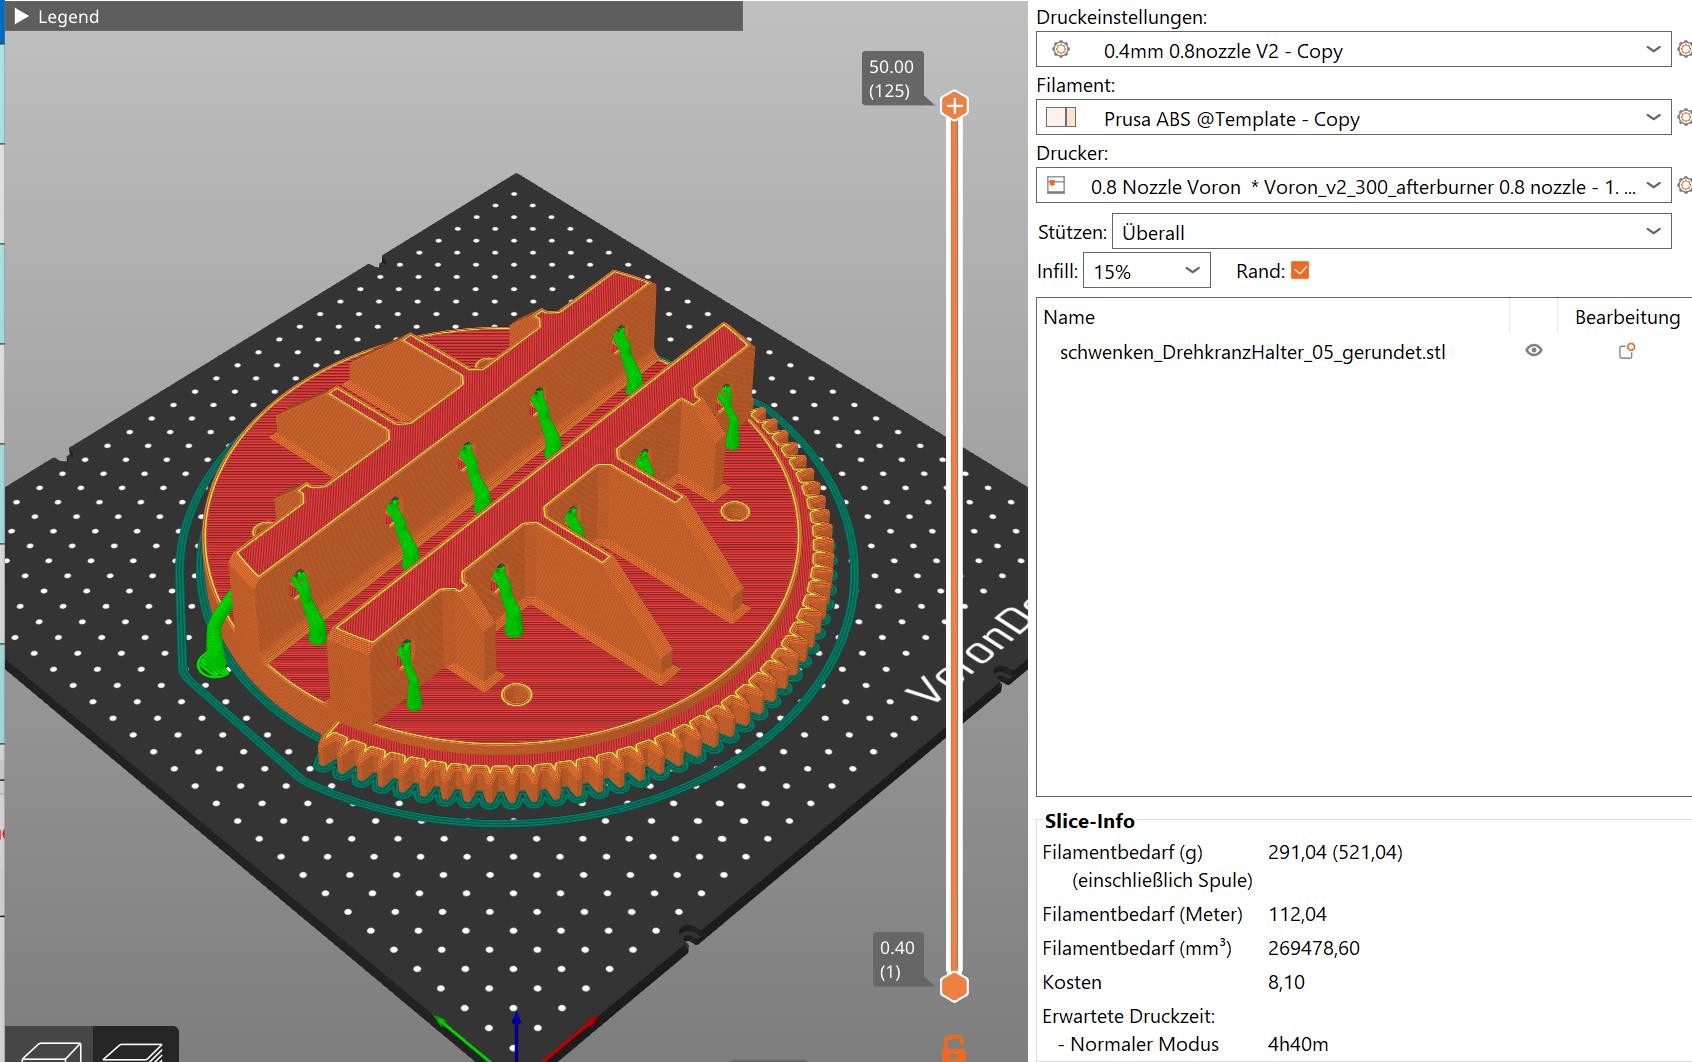Viewport: 1692px width, 1062px height.
Task: Toggle visibility eye for DrehkranzHalter object
Action: coord(1533,350)
